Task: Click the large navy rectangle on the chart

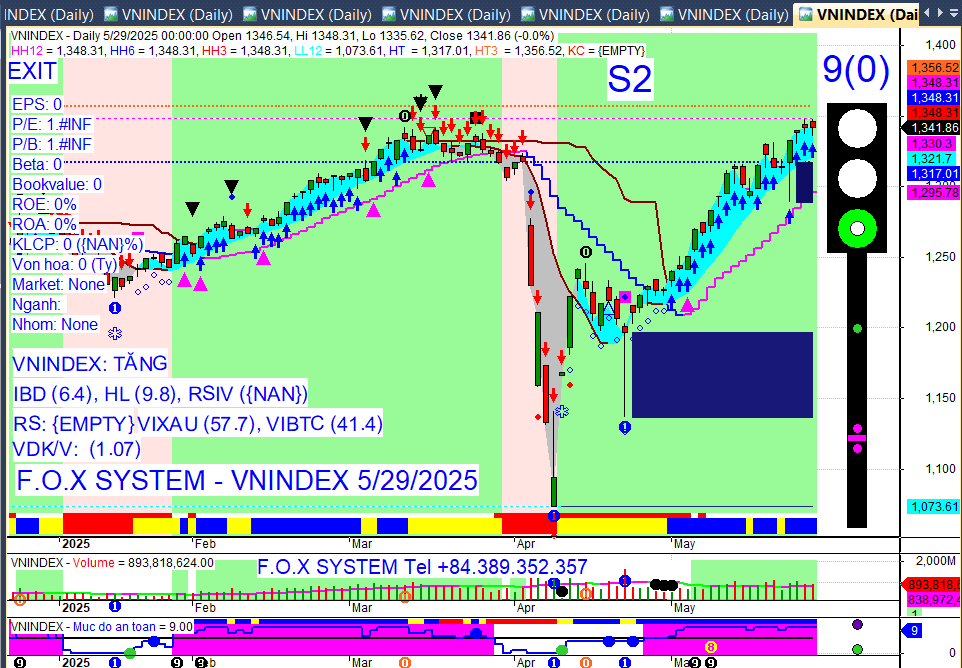Action: (x=722, y=375)
